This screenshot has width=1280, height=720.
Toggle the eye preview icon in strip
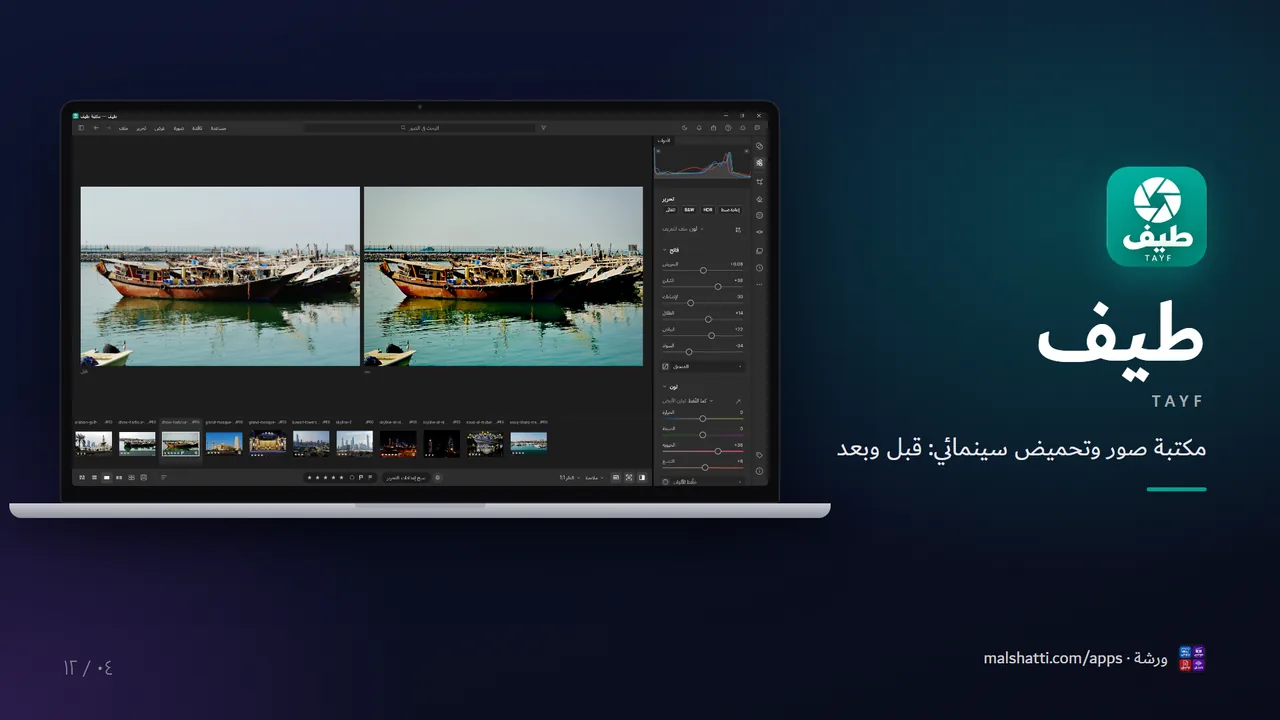pyautogui.click(x=760, y=232)
